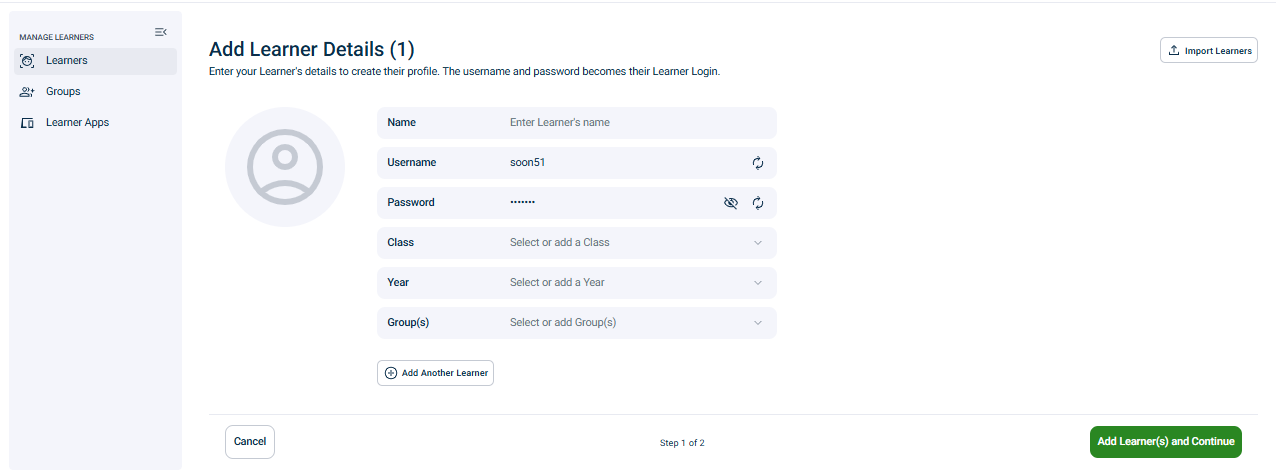Click the learner avatar placeholder
1276x470 pixels.
point(285,167)
